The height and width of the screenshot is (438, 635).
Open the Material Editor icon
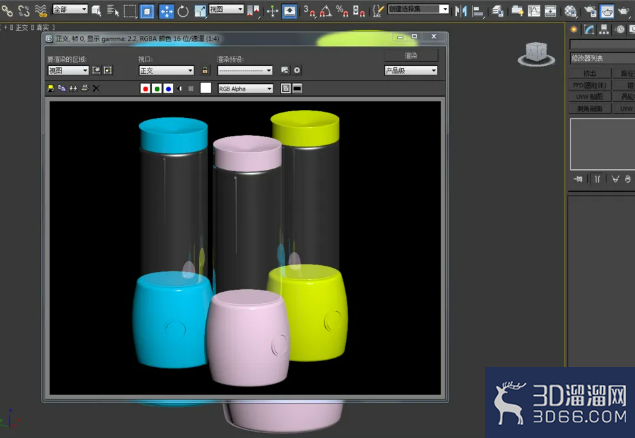coord(570,11)
